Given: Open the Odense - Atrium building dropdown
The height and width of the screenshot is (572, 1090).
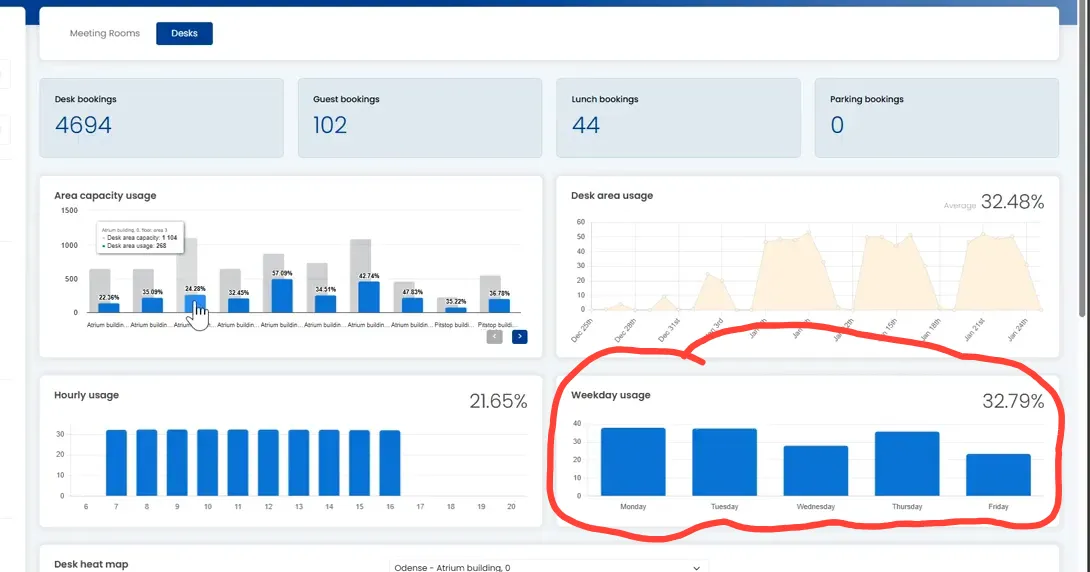Looking at the screenshot, I should tap(548, 567).
